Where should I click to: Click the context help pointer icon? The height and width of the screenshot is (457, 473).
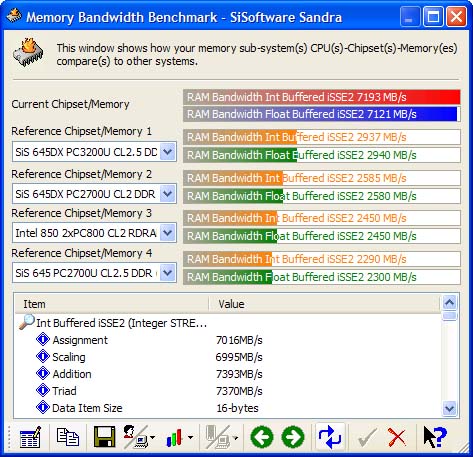coord(435,437)
